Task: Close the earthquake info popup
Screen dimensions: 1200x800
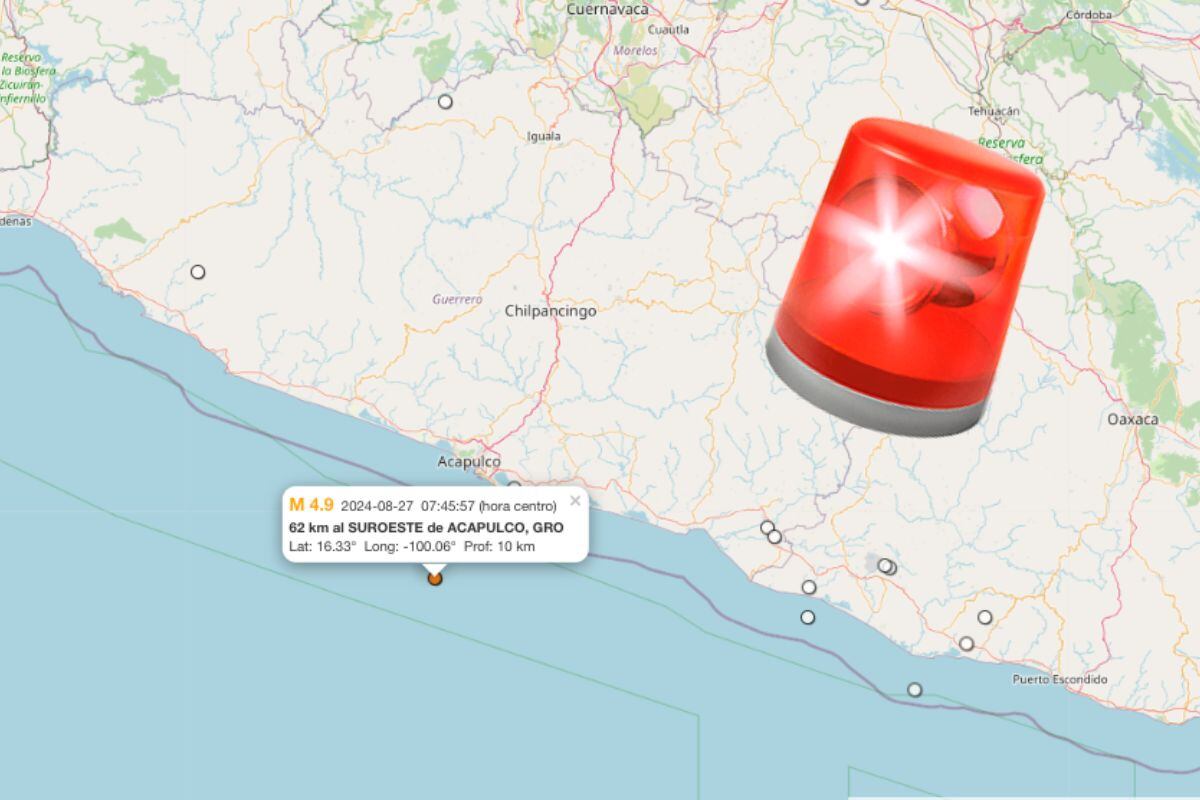Action: click(x=575, y=501)
